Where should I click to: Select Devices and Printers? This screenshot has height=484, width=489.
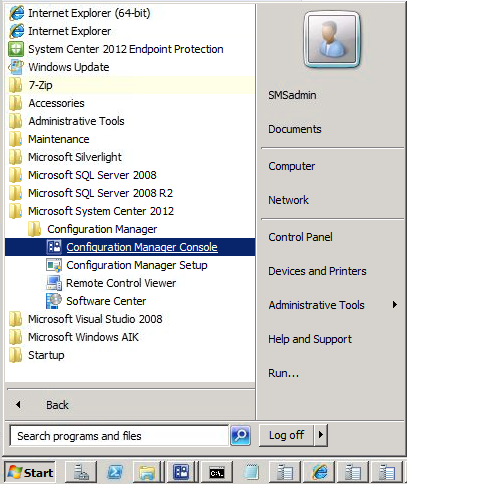pyautogui.click(x=317, y=271)
